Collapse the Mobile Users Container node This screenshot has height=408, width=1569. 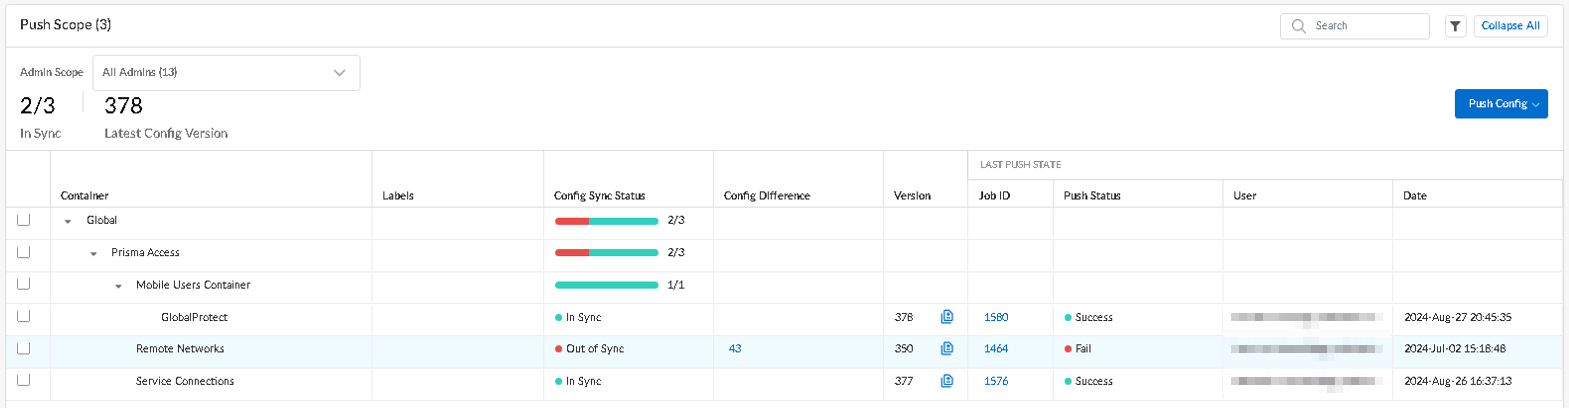point(119,286)
